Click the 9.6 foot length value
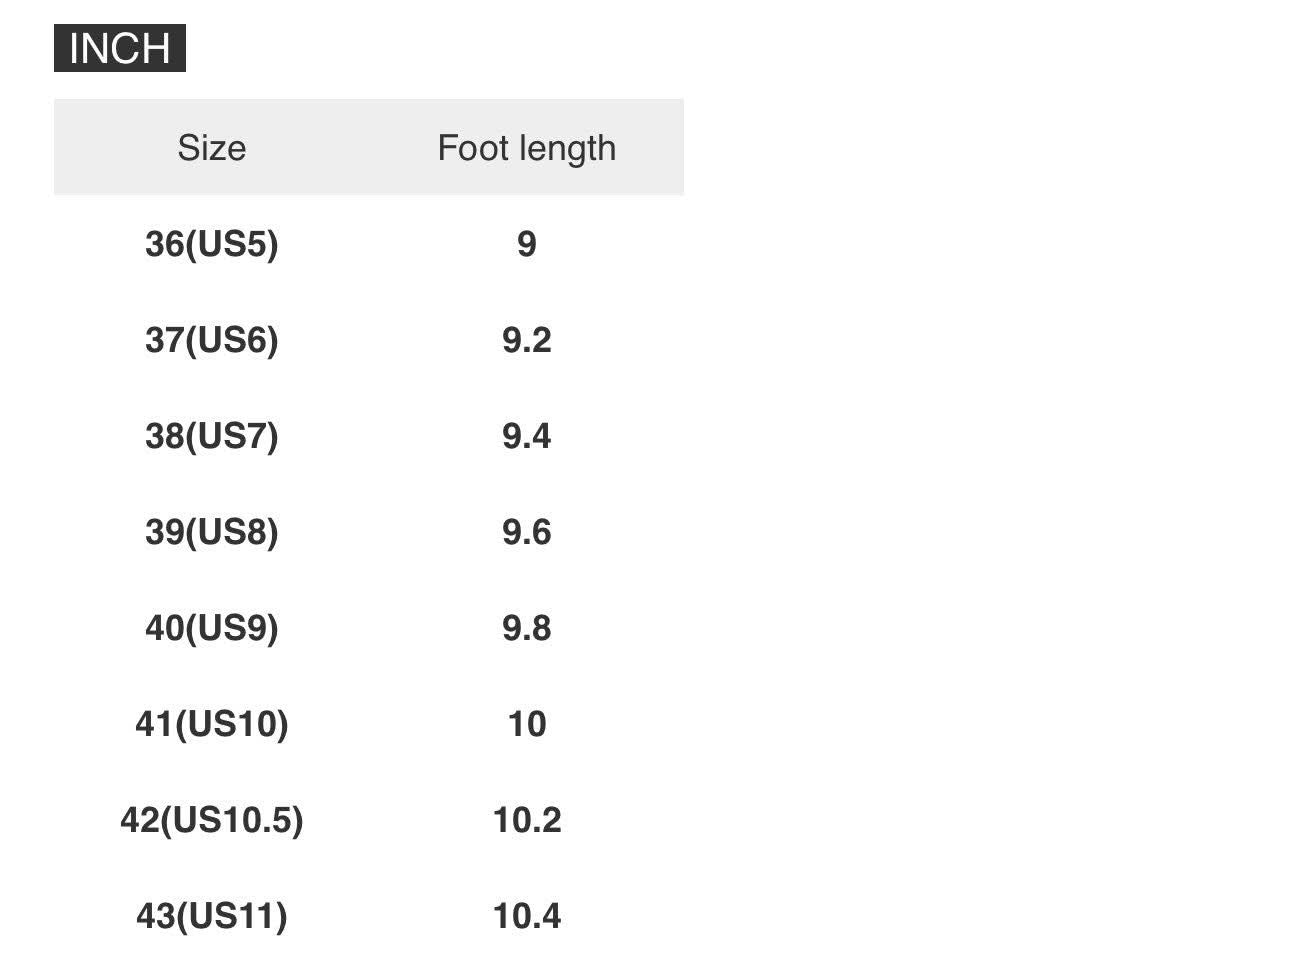The height and width of the screenshot is (968, 1290). point(526,532)
